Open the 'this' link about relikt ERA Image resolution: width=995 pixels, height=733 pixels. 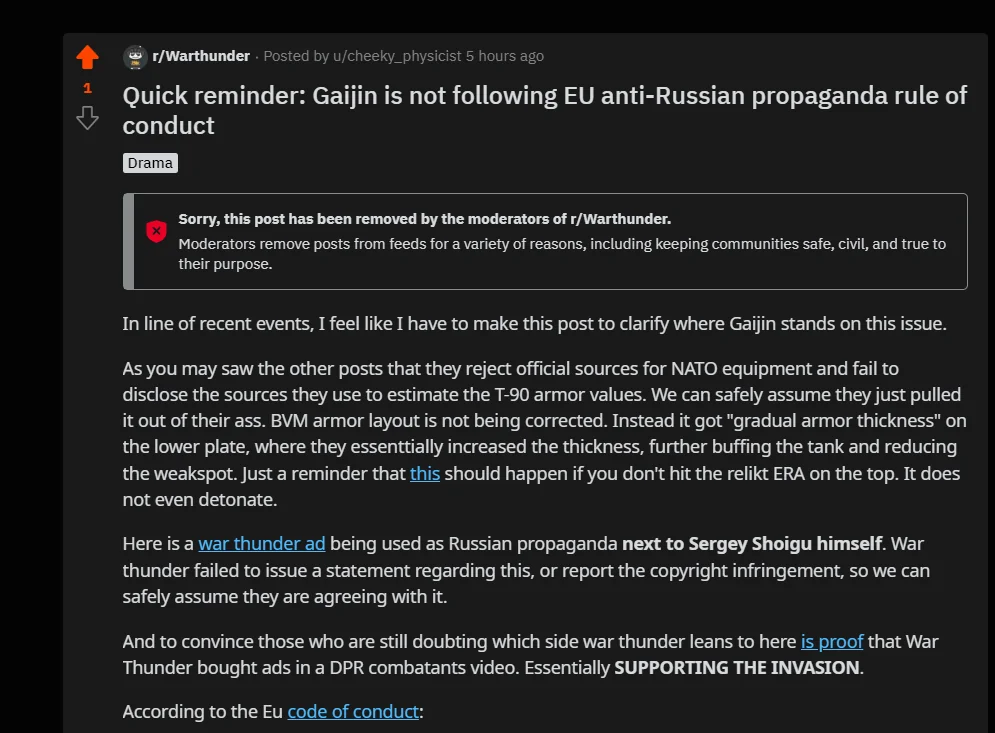pyautogui.click(x=425, y=473)
